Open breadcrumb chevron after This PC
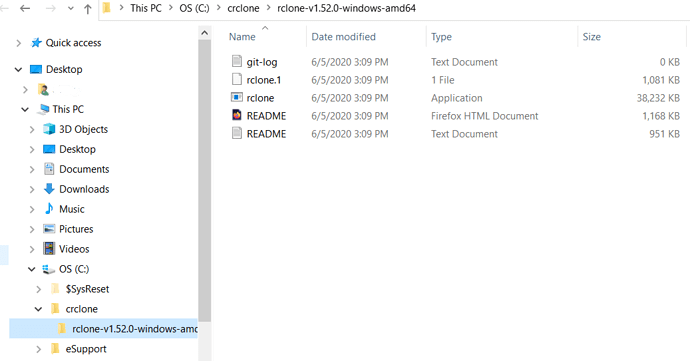 point(170,8)
